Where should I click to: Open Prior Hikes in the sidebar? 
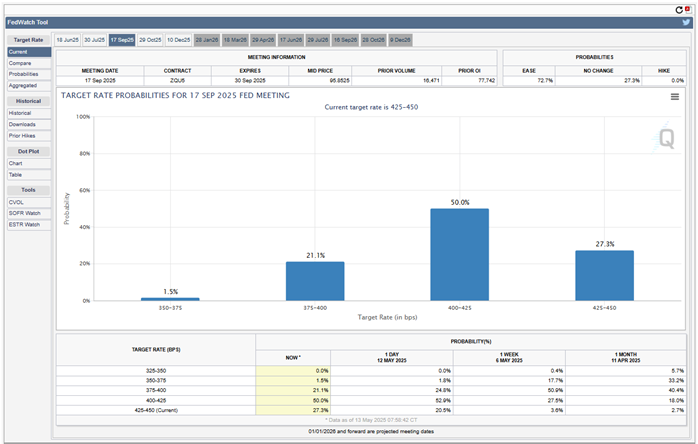pyautogui.click(x=23, y=135)
